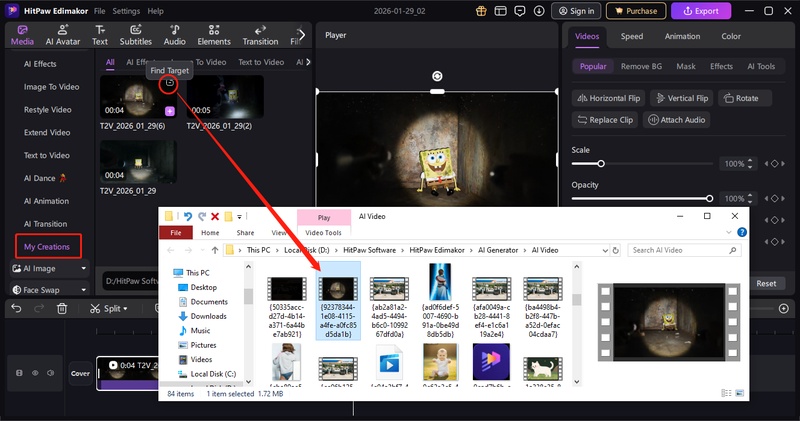Click the Cover button on timeline
The image size is (800, 421).
click(x=80, y=374)
